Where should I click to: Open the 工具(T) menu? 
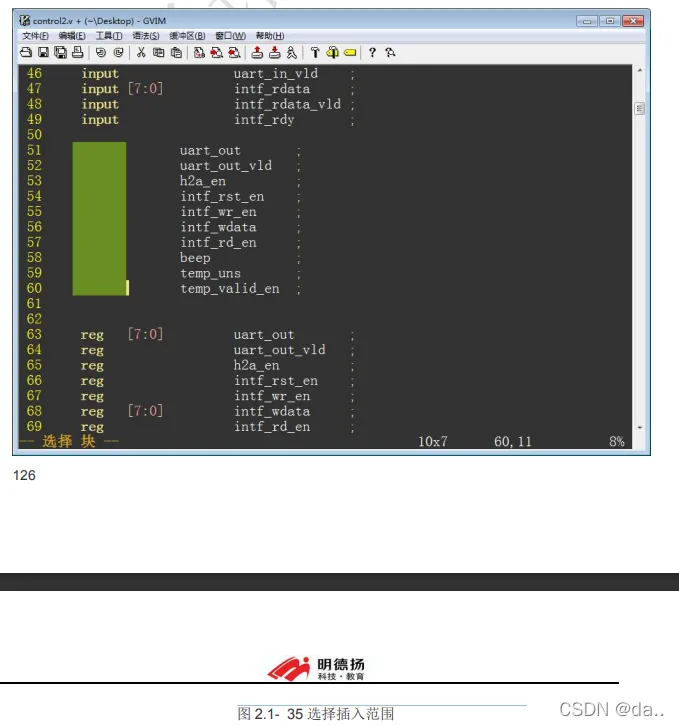tap(109, 36)
